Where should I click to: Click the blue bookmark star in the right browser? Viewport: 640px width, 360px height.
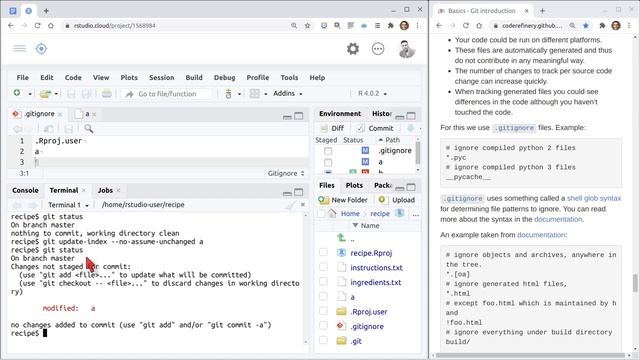tap(586, 25)
